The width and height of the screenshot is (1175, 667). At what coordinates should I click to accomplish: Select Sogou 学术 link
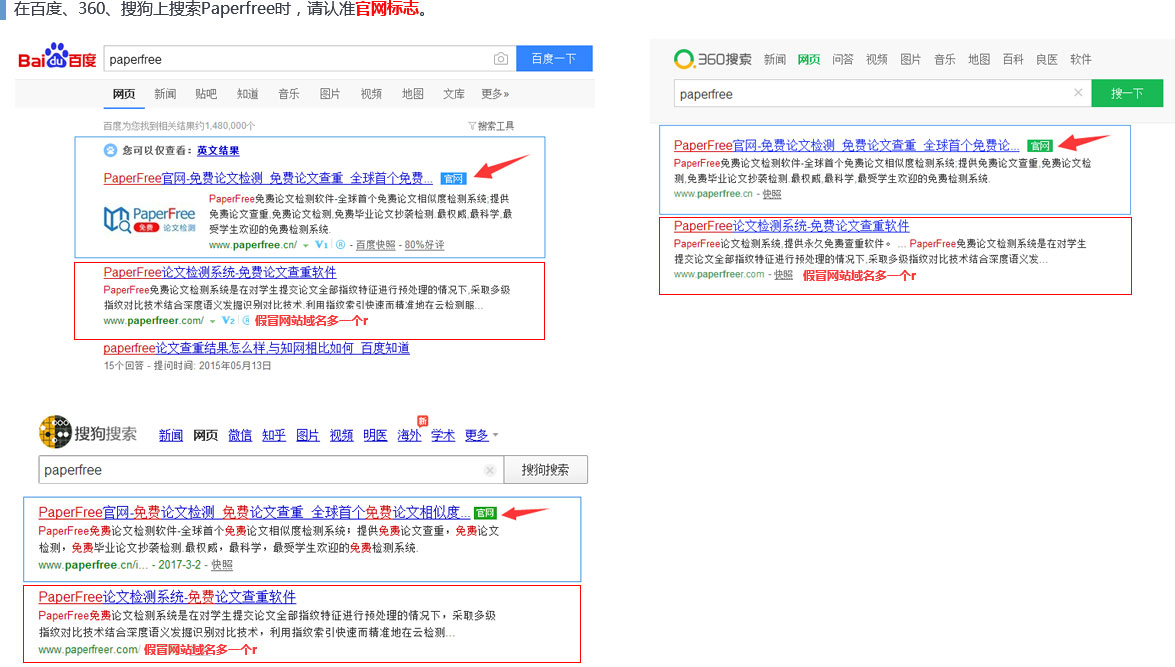(443, 435)
